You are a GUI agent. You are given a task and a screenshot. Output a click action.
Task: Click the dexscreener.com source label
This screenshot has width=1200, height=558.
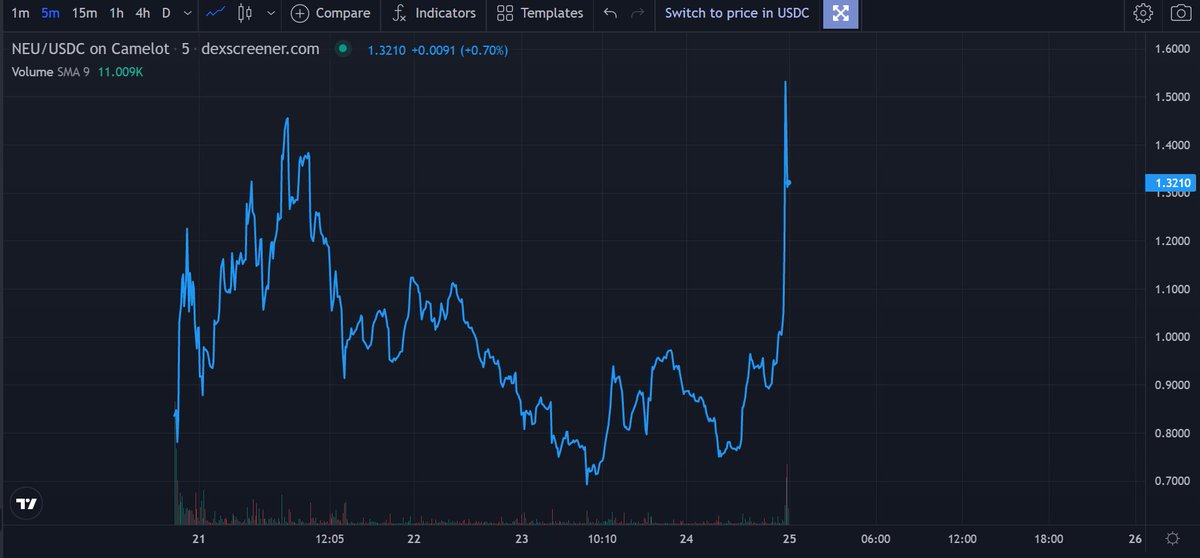point(261,49)
